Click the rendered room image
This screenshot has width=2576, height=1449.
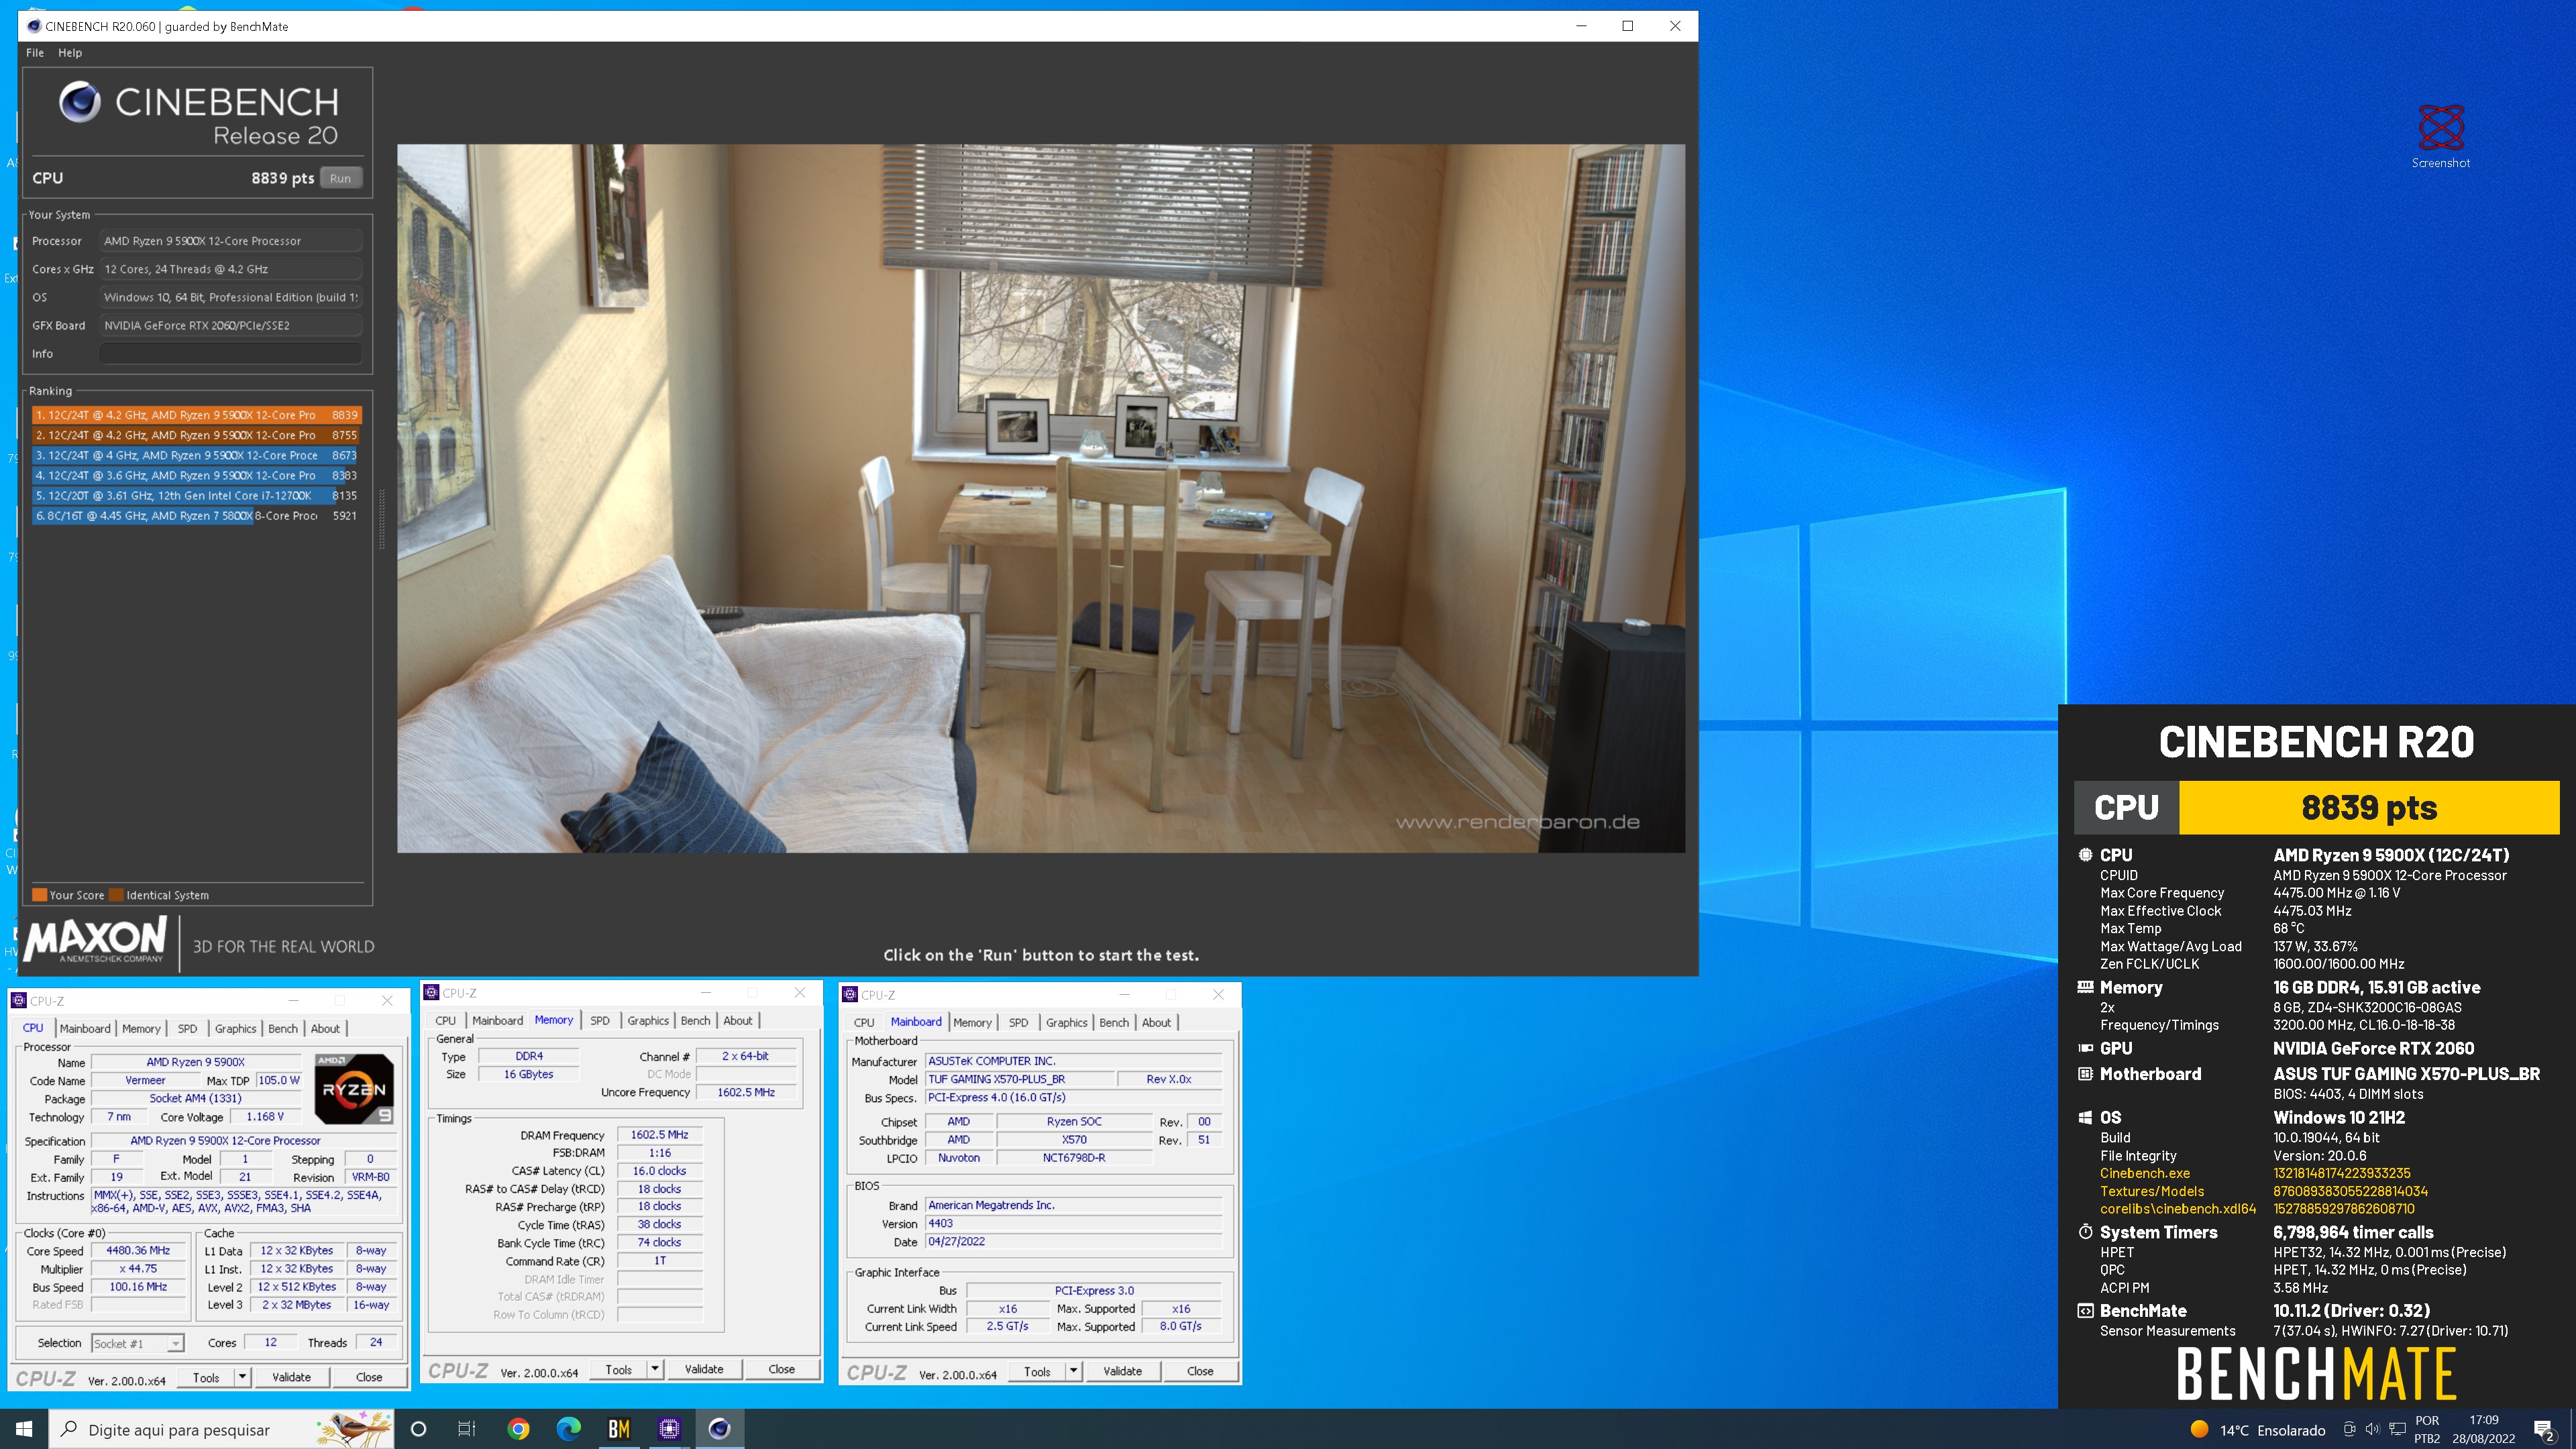[x=1040, y=498]
